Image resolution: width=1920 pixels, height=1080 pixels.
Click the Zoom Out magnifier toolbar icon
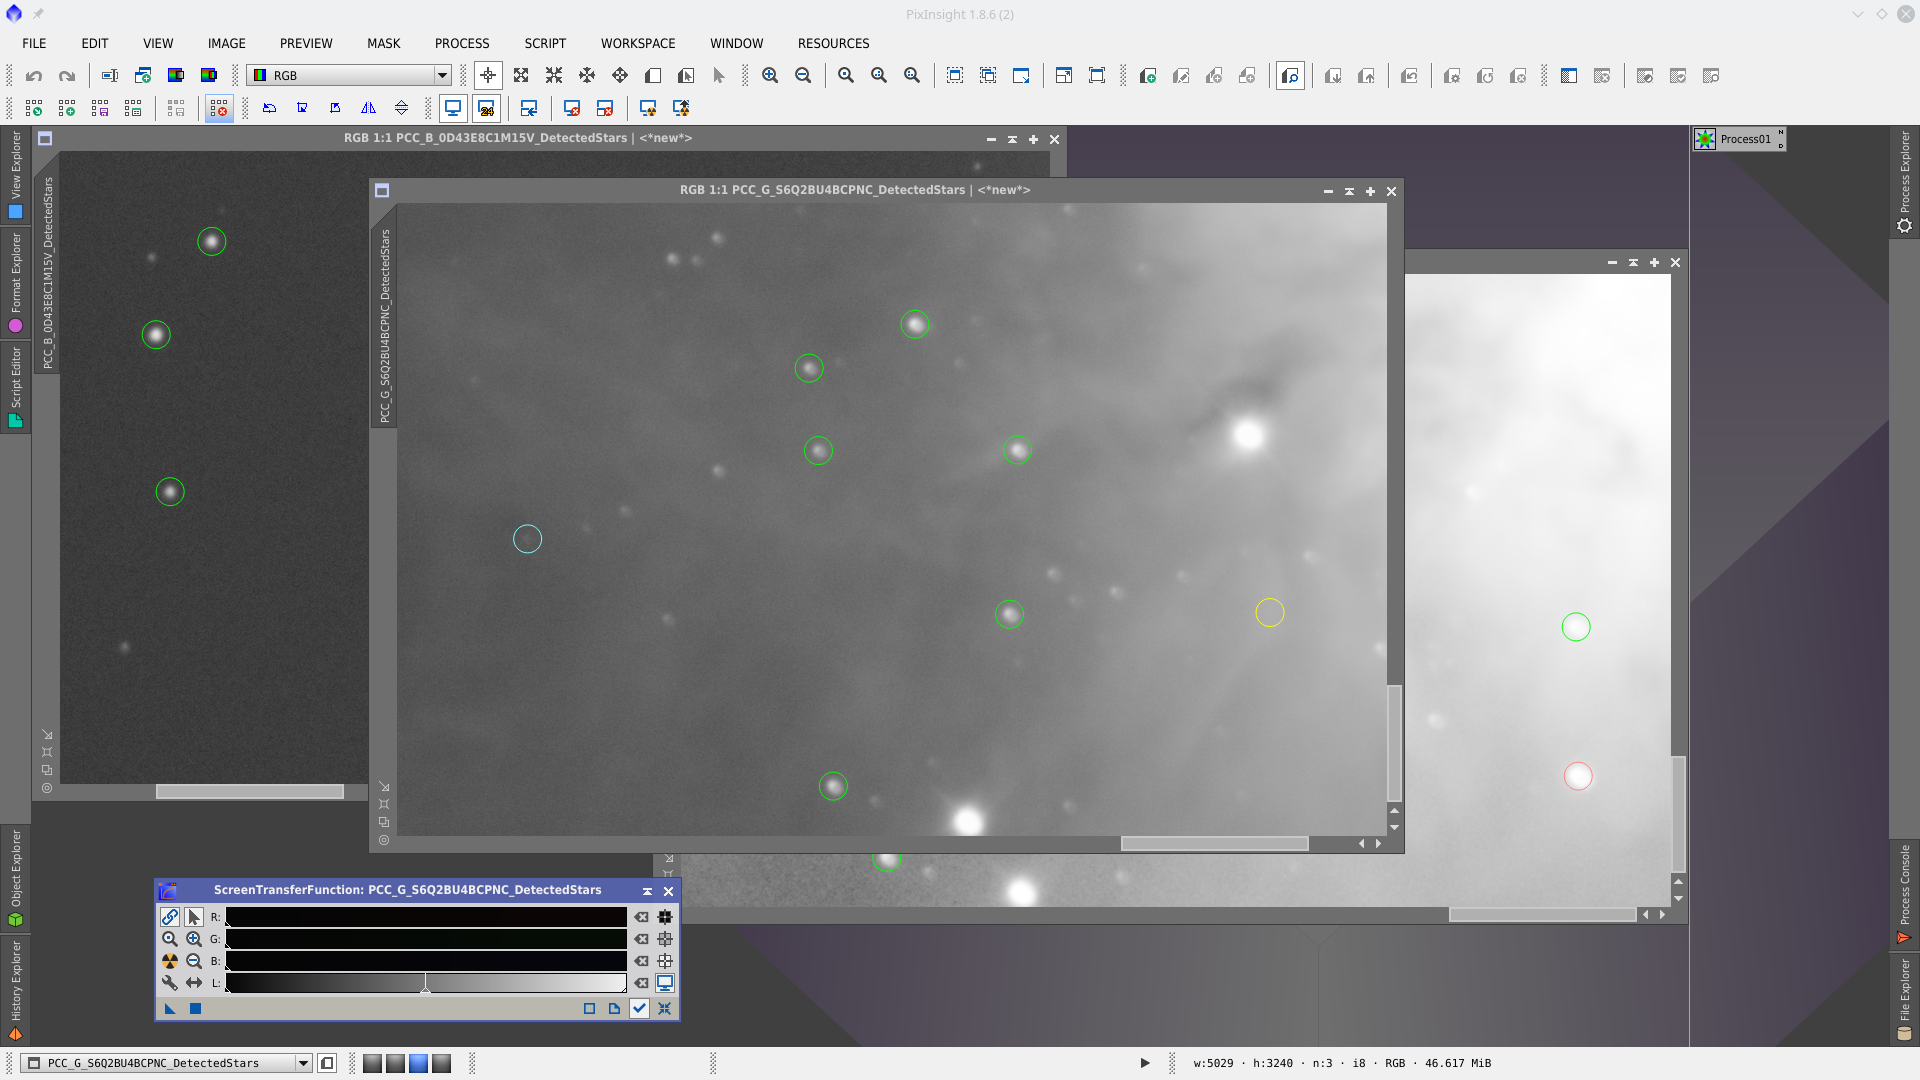803,76
